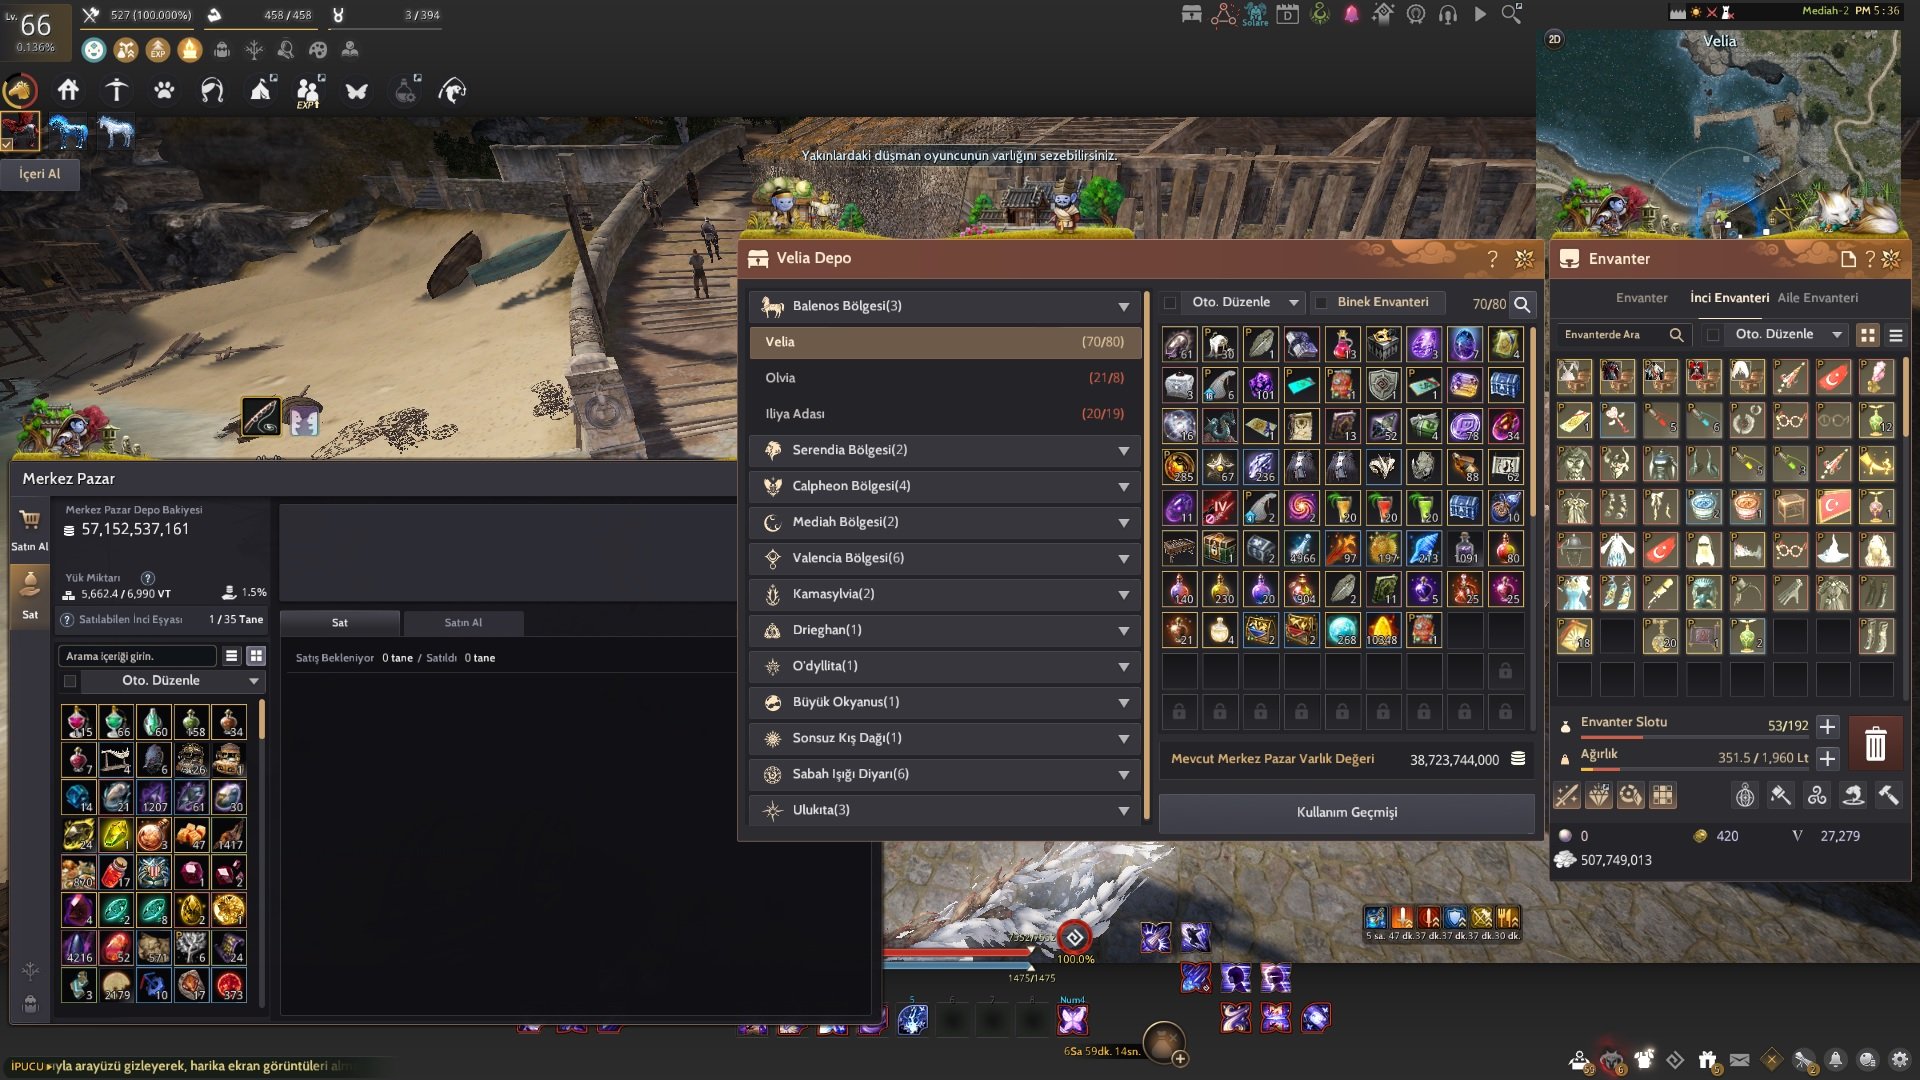This screenshot has width=1920, height=1080.
Task: Click the search magnifier in Velia Depo
Action: (1522, 304)
